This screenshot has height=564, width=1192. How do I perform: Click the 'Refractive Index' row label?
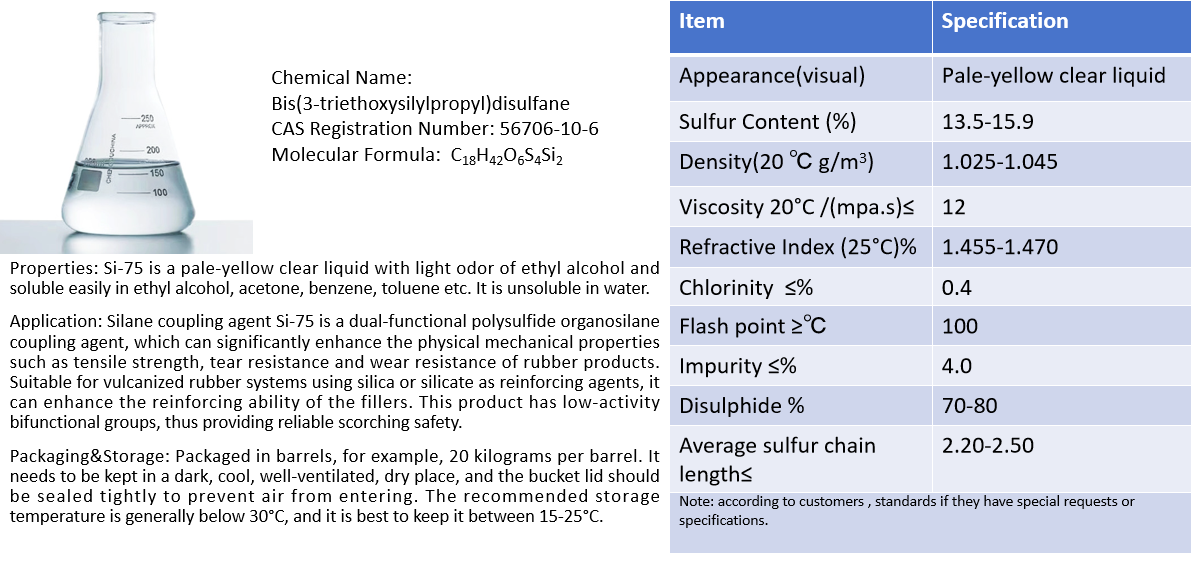pos(797,248)
